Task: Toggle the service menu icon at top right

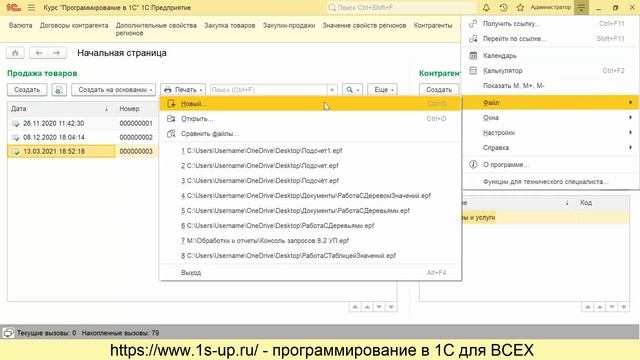Action: pos(581,7)
